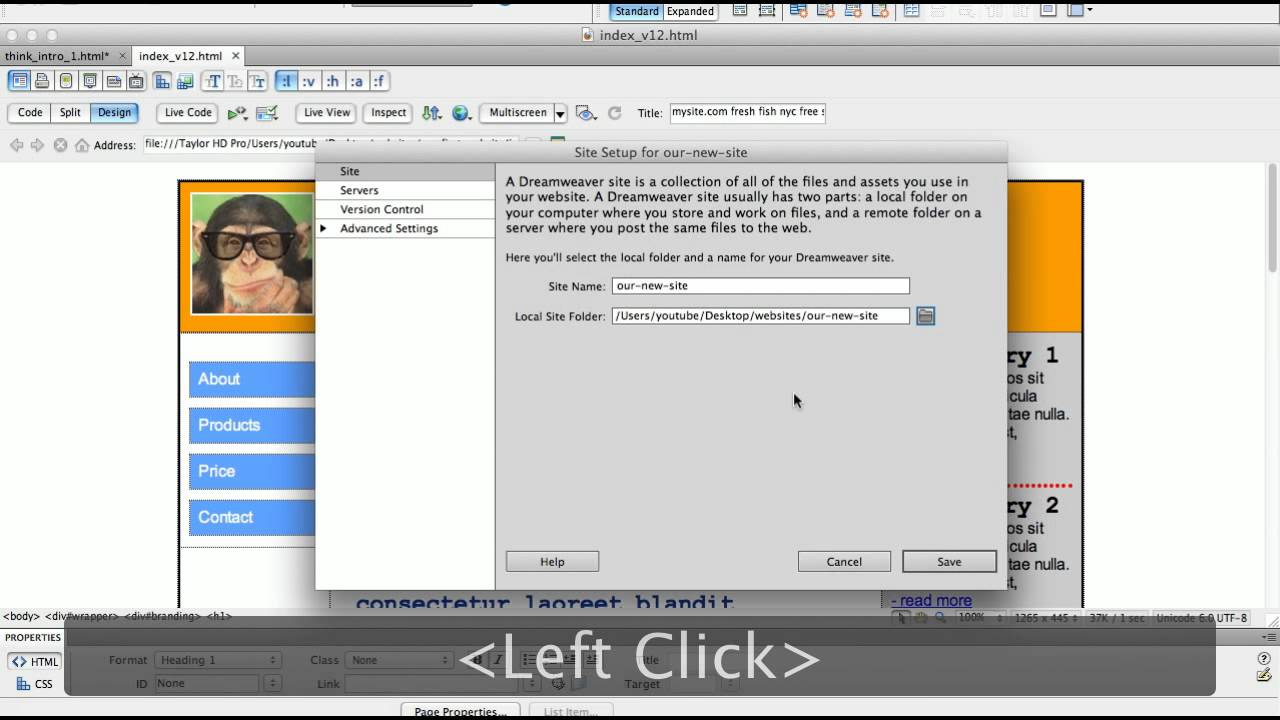Select the Site category in dialog

coord(405,171)
